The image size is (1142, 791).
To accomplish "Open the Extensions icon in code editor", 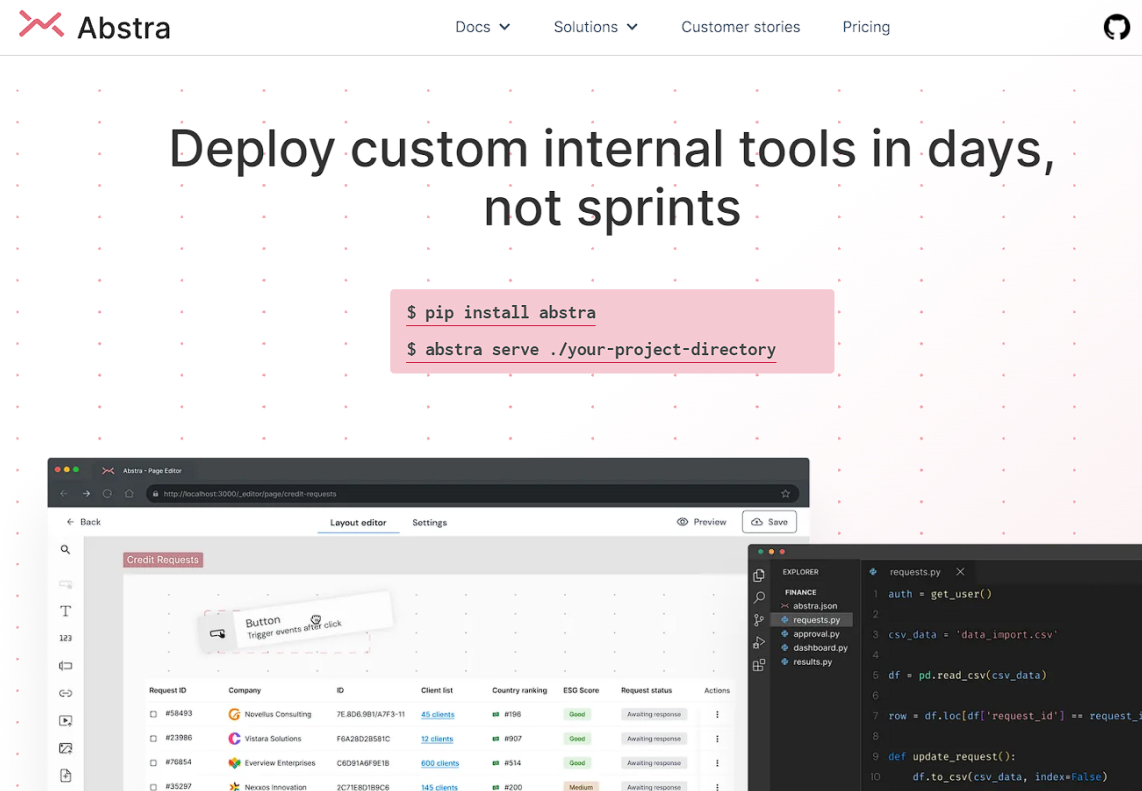I will 759,665.
